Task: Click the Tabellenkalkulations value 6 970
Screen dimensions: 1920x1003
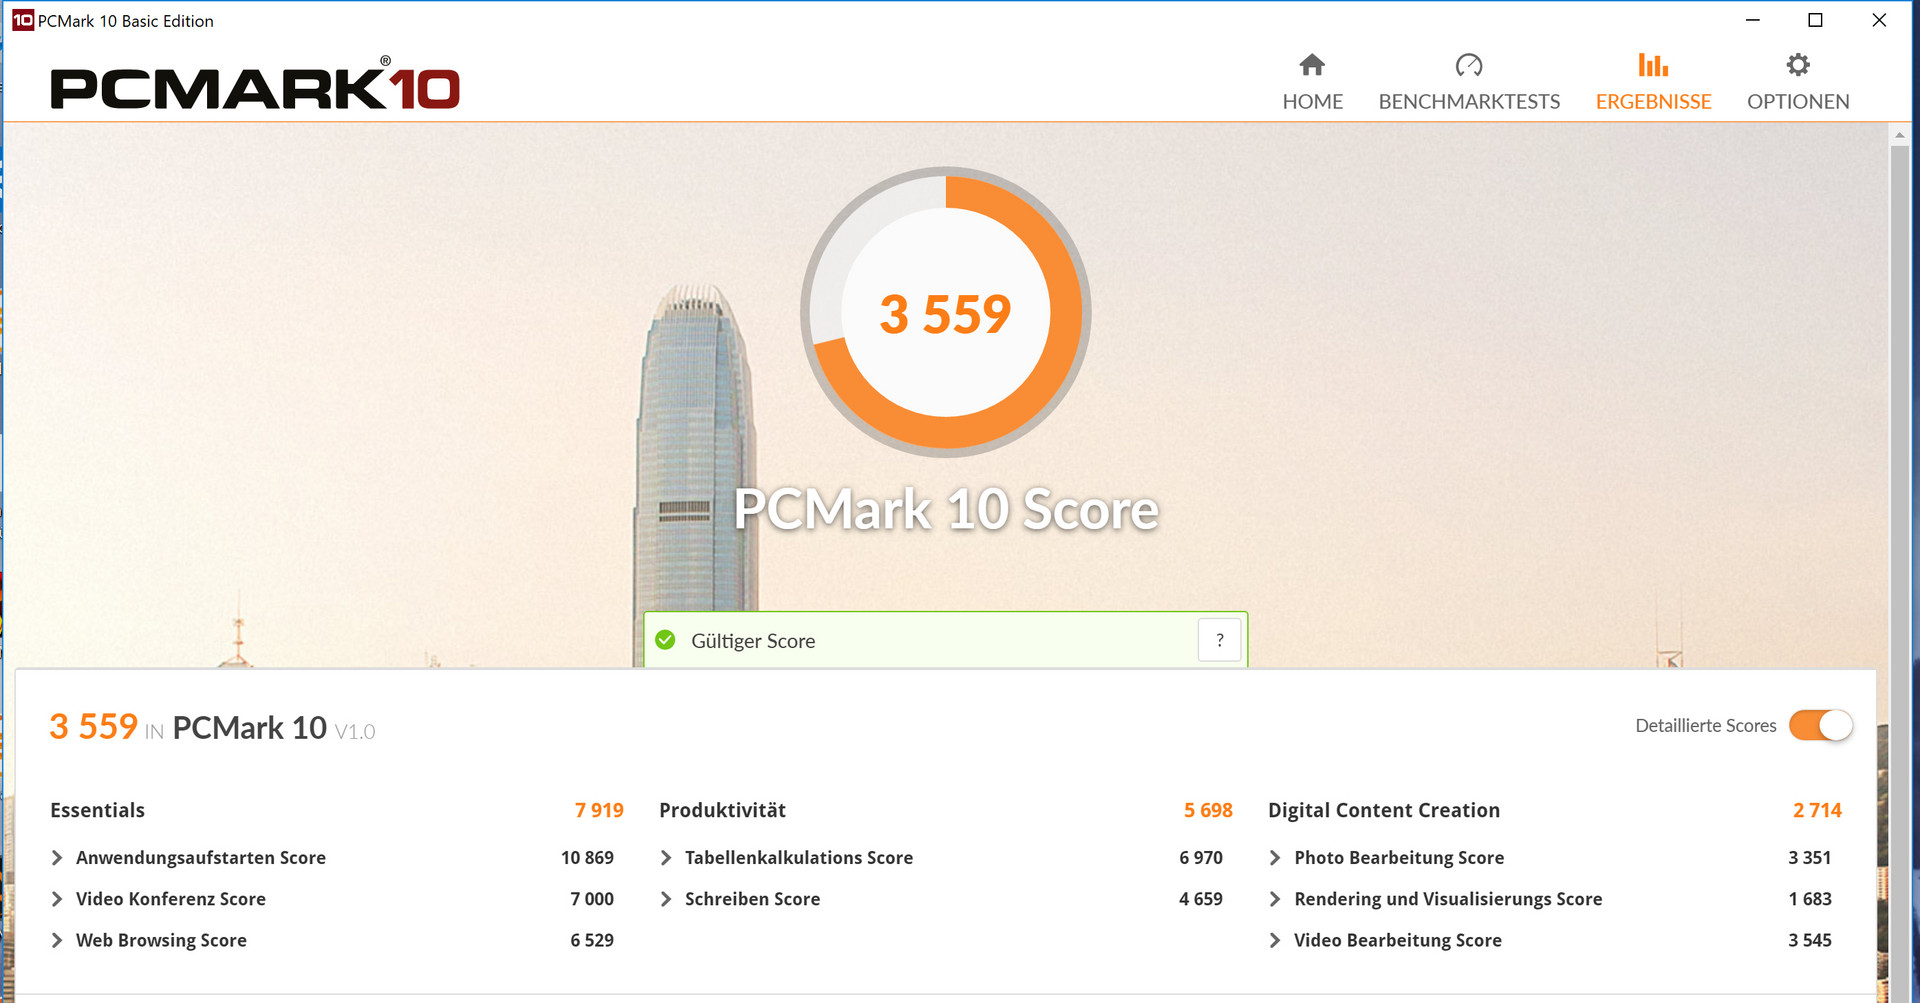Action: pyautogui.click(x=1201, y=858)
